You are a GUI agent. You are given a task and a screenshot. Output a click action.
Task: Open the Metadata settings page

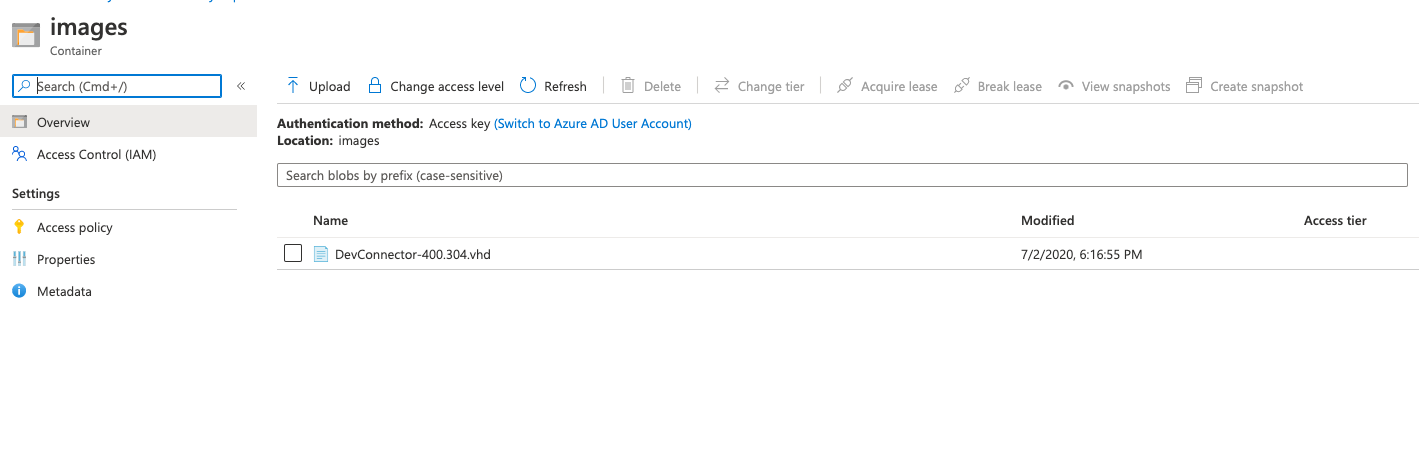pos(64,291)
